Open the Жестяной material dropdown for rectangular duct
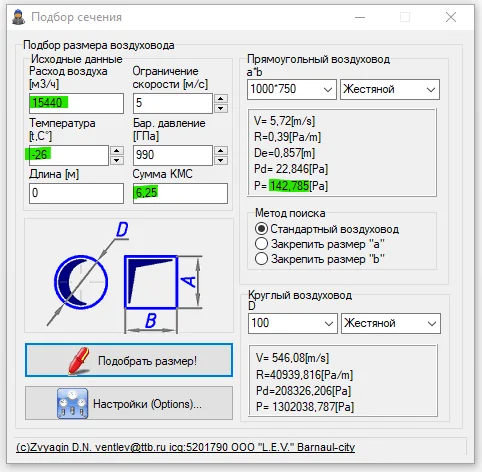482x472 pixels. click(390, 89)
